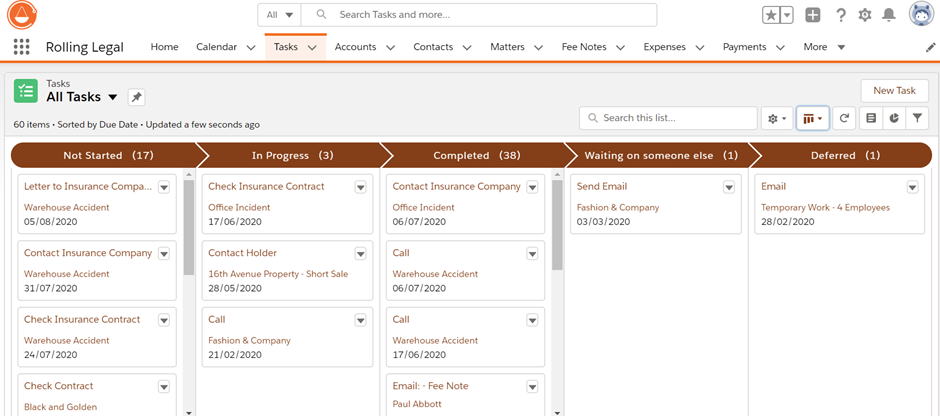Click New Task button
The width and height of the screenshot is (940, 416).
894,91
